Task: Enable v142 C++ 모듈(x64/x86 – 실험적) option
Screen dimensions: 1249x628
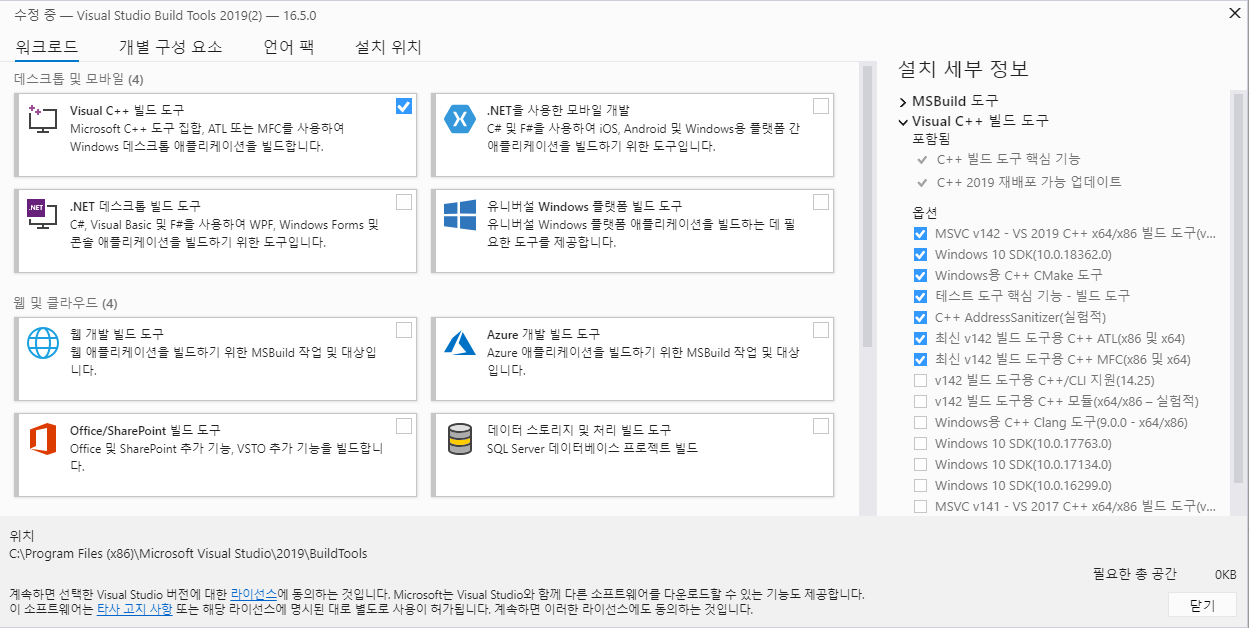Action: tap(920, 401)
